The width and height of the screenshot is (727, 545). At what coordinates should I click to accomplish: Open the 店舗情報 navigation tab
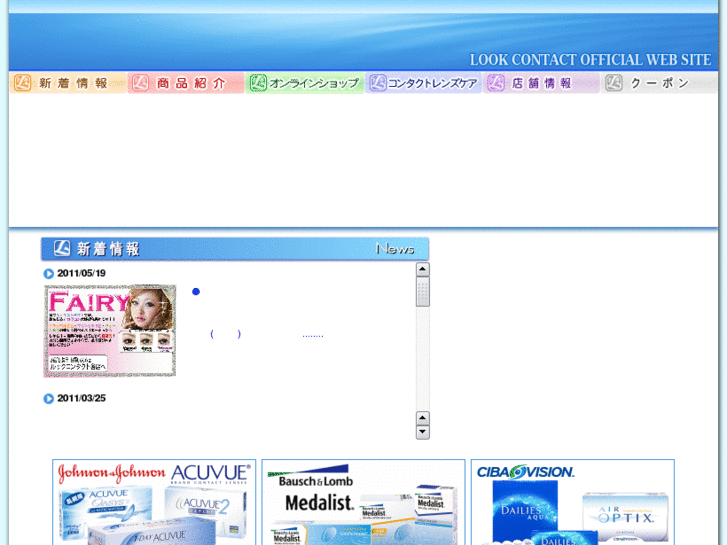(x=541, y=83)
